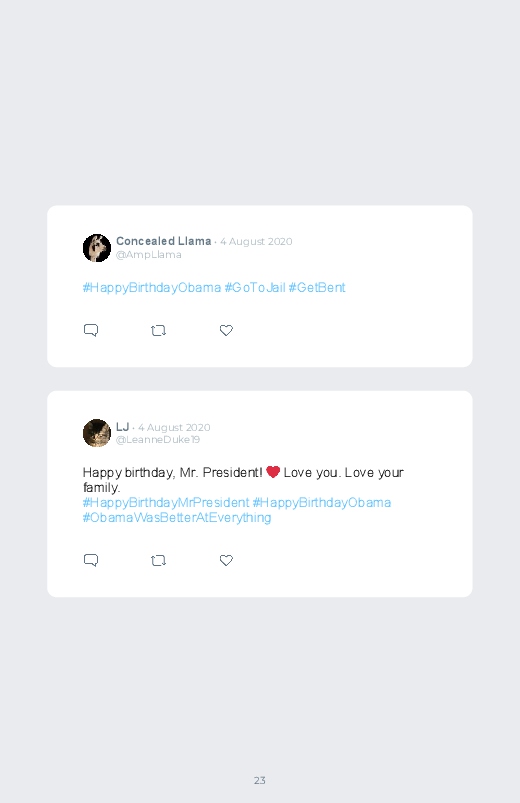Open #HappyBirthdayObama hashtag in Llama's tweet

pyautogui.click(x=152, y=288)
